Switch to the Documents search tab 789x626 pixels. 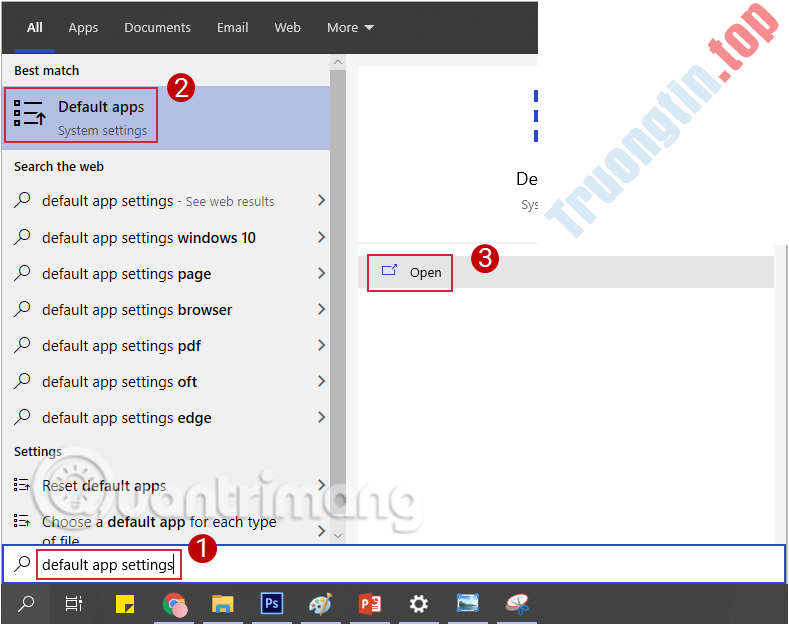pyautogui.click(x=157, y=28)
